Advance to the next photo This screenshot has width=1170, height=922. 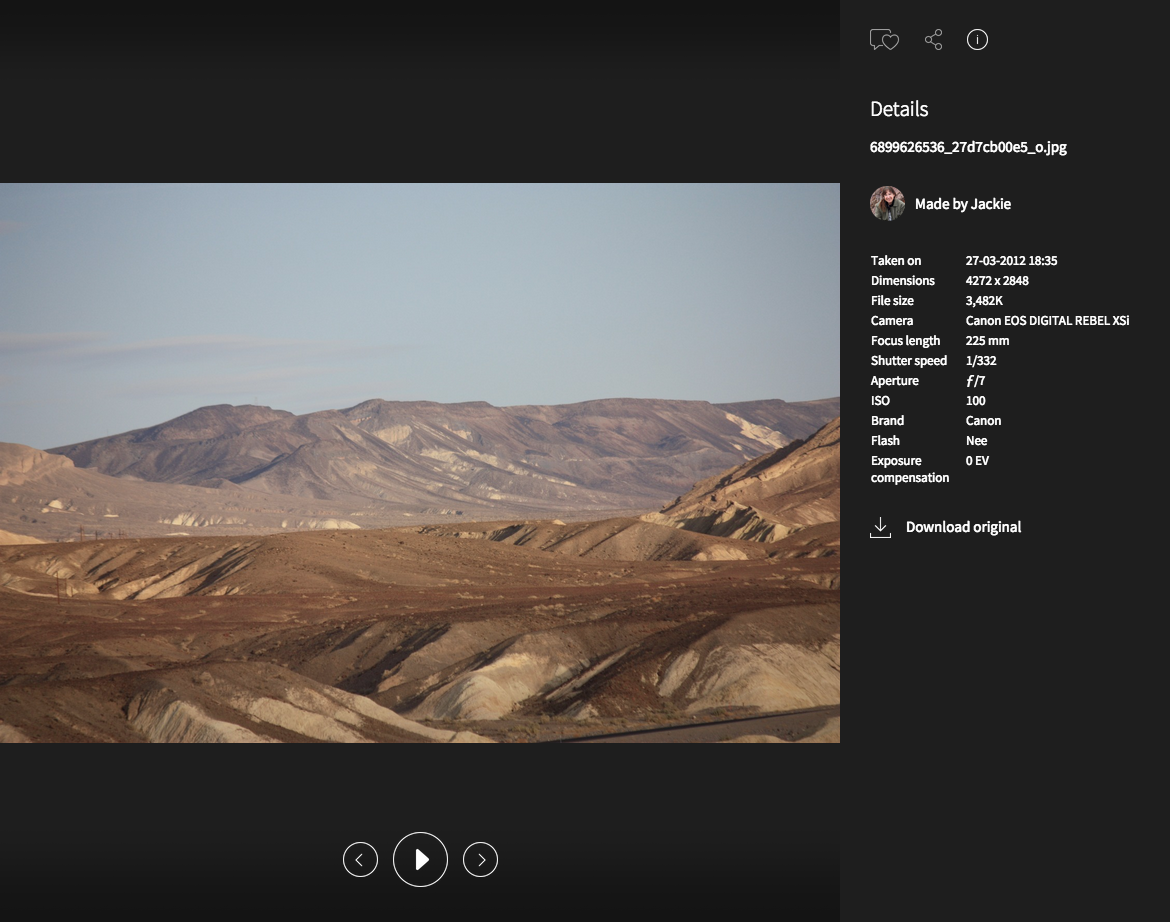tap(480, 859)
